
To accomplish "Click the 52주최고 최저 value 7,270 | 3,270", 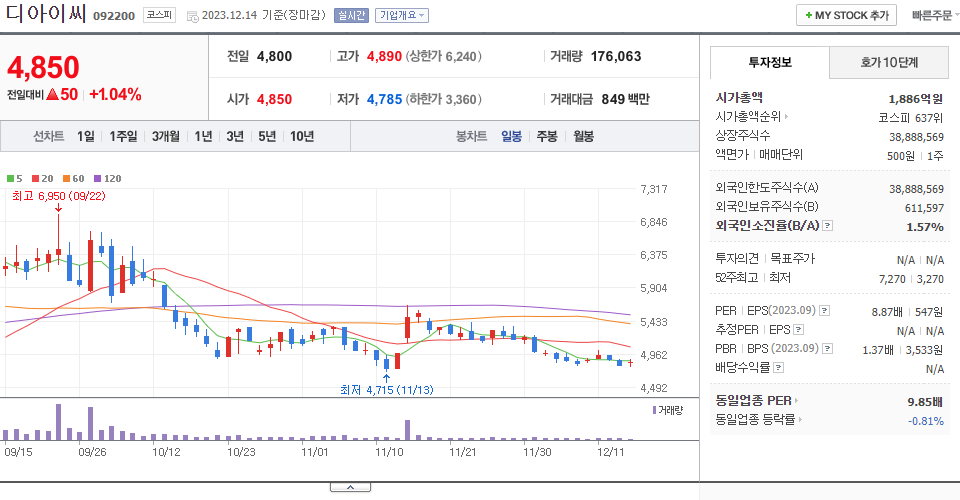I will [912, 279].
